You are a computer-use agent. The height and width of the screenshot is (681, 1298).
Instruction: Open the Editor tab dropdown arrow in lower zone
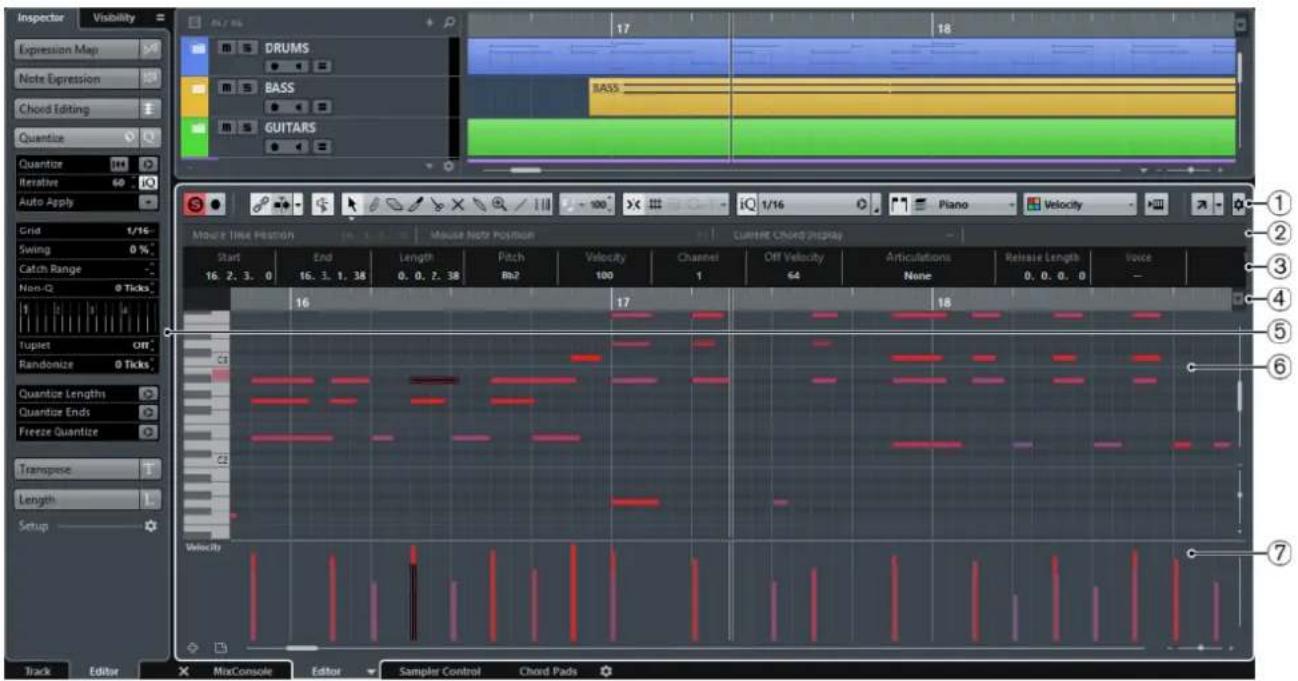[x=371, y=671]
